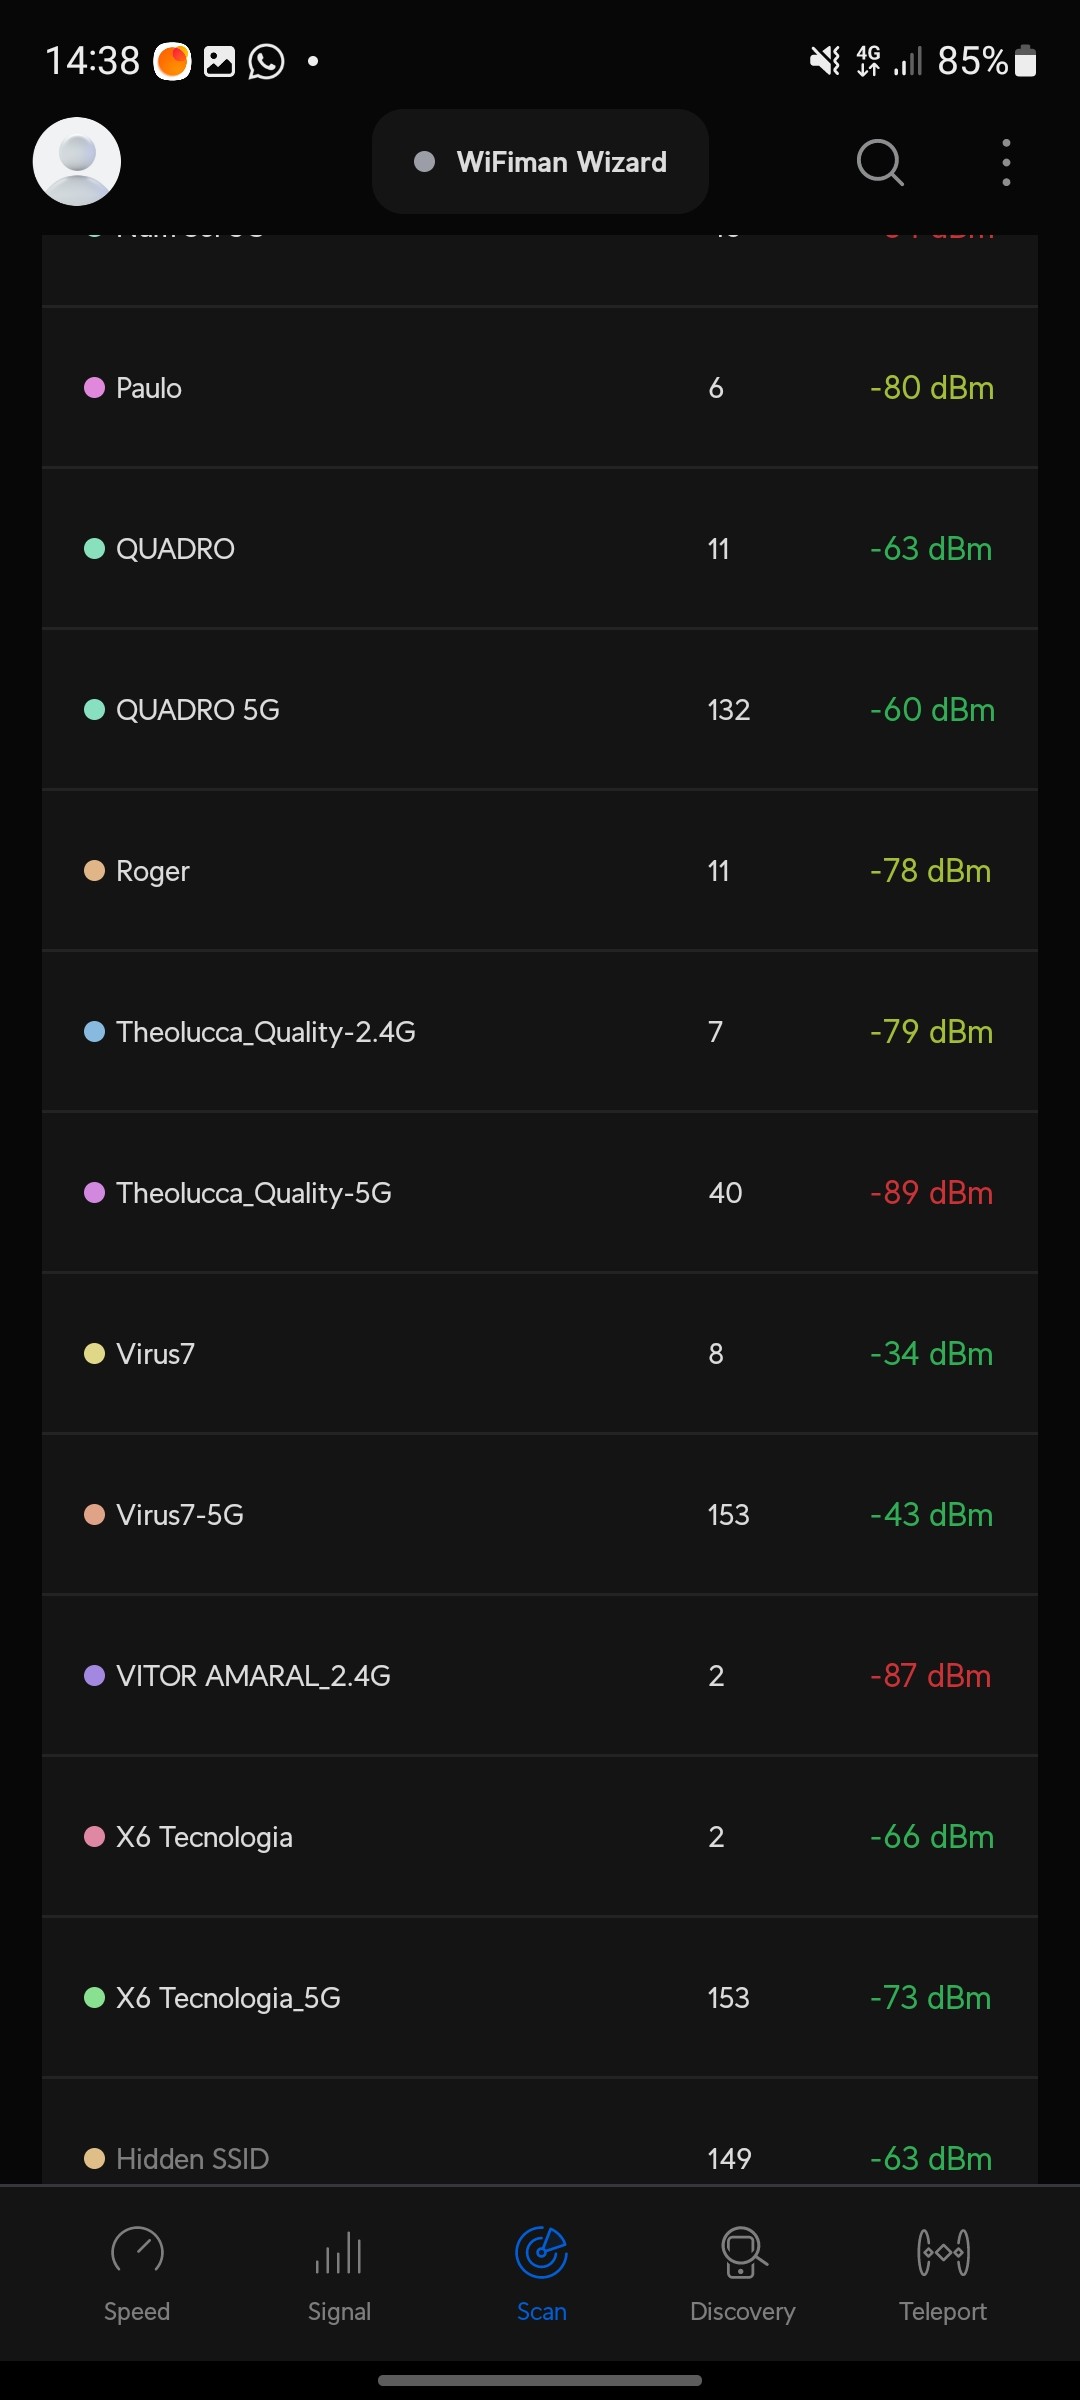
Task: Open the search magnifier icon
Action: click(880, 162)
